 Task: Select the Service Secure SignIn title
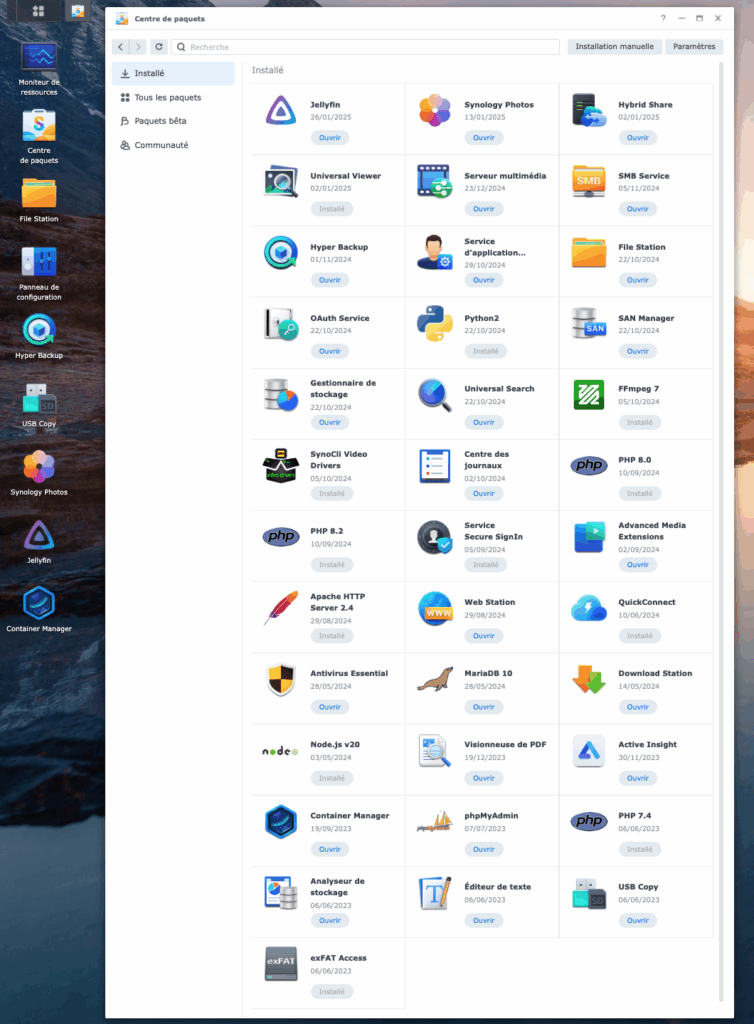click(494, 531)
